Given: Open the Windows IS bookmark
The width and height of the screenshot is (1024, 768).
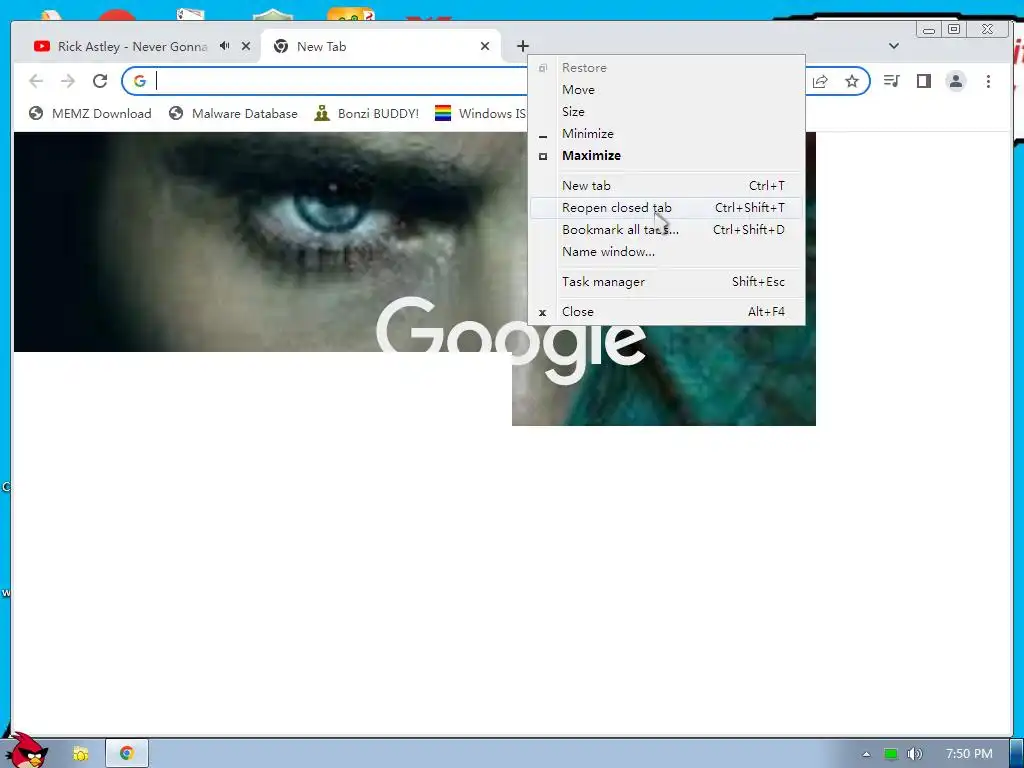Looking at the screenshot, I should (x=481, y=114).
